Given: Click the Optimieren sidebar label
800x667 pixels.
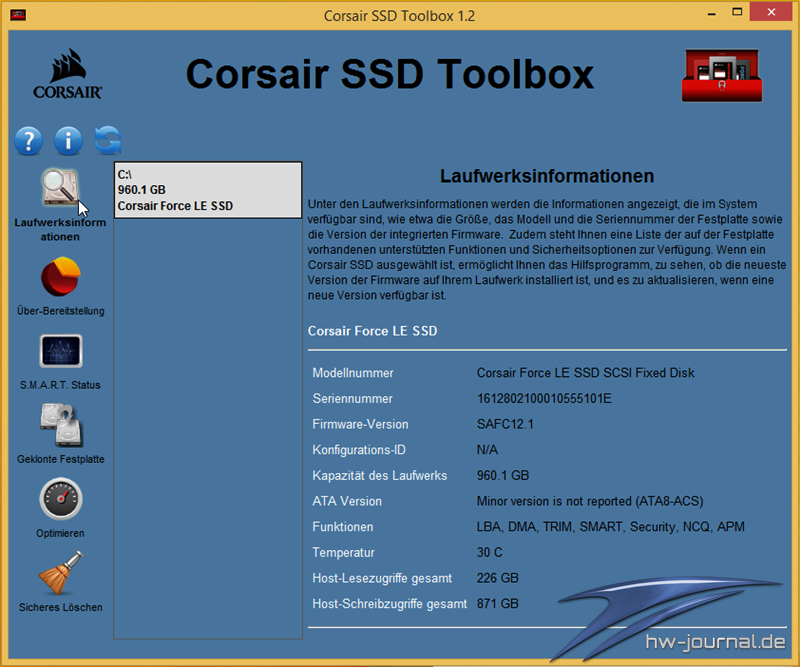Looking at the screenshot, I should pos(60,533).
